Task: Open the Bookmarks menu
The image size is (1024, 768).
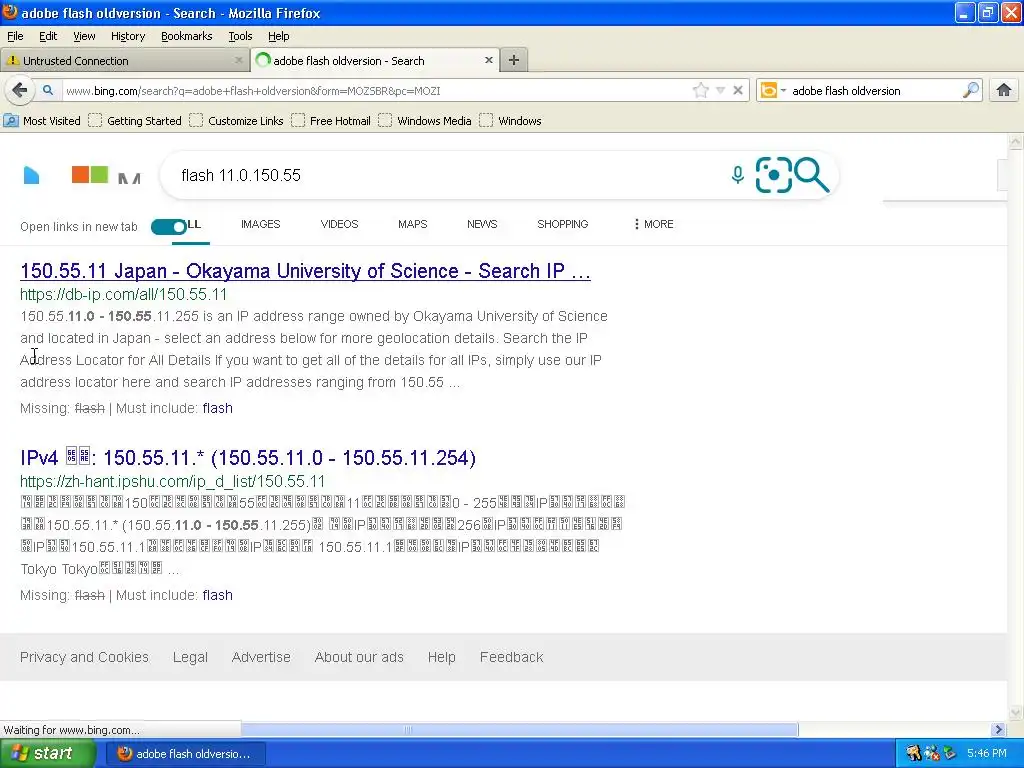Action: point(186,36)
